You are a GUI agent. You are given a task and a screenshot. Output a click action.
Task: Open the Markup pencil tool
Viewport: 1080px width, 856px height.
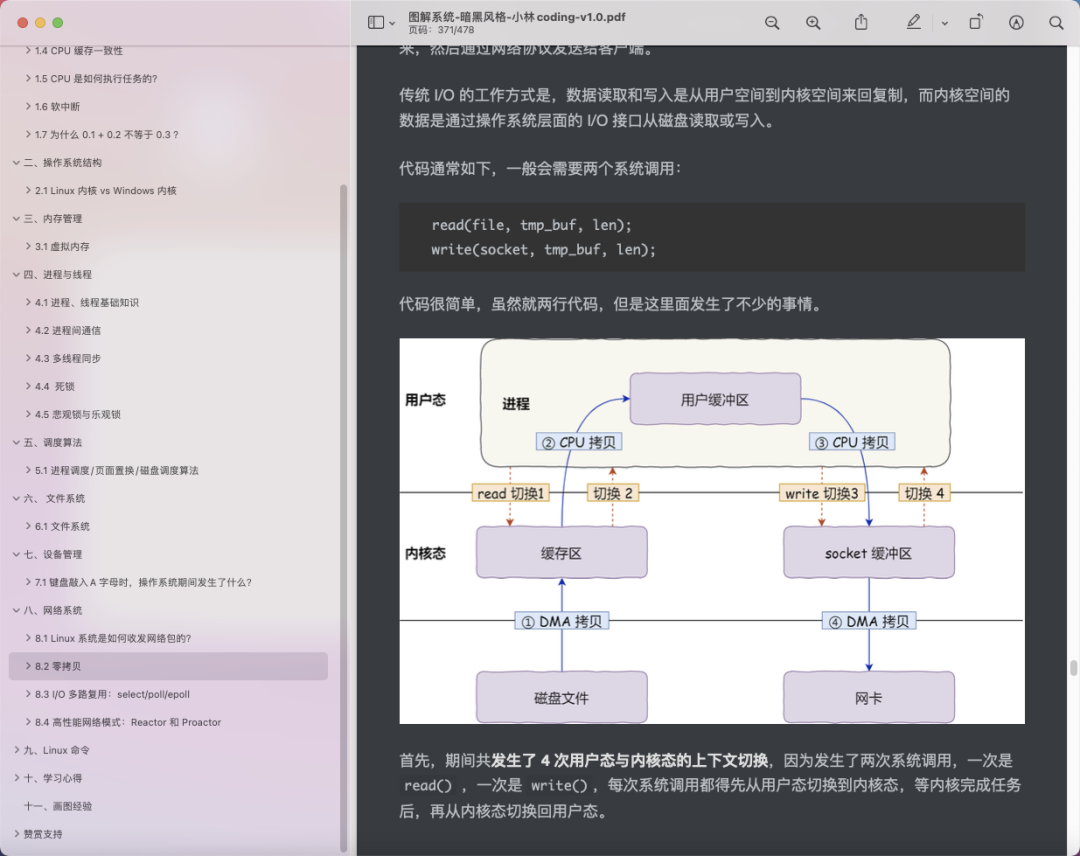click(913, 22)
